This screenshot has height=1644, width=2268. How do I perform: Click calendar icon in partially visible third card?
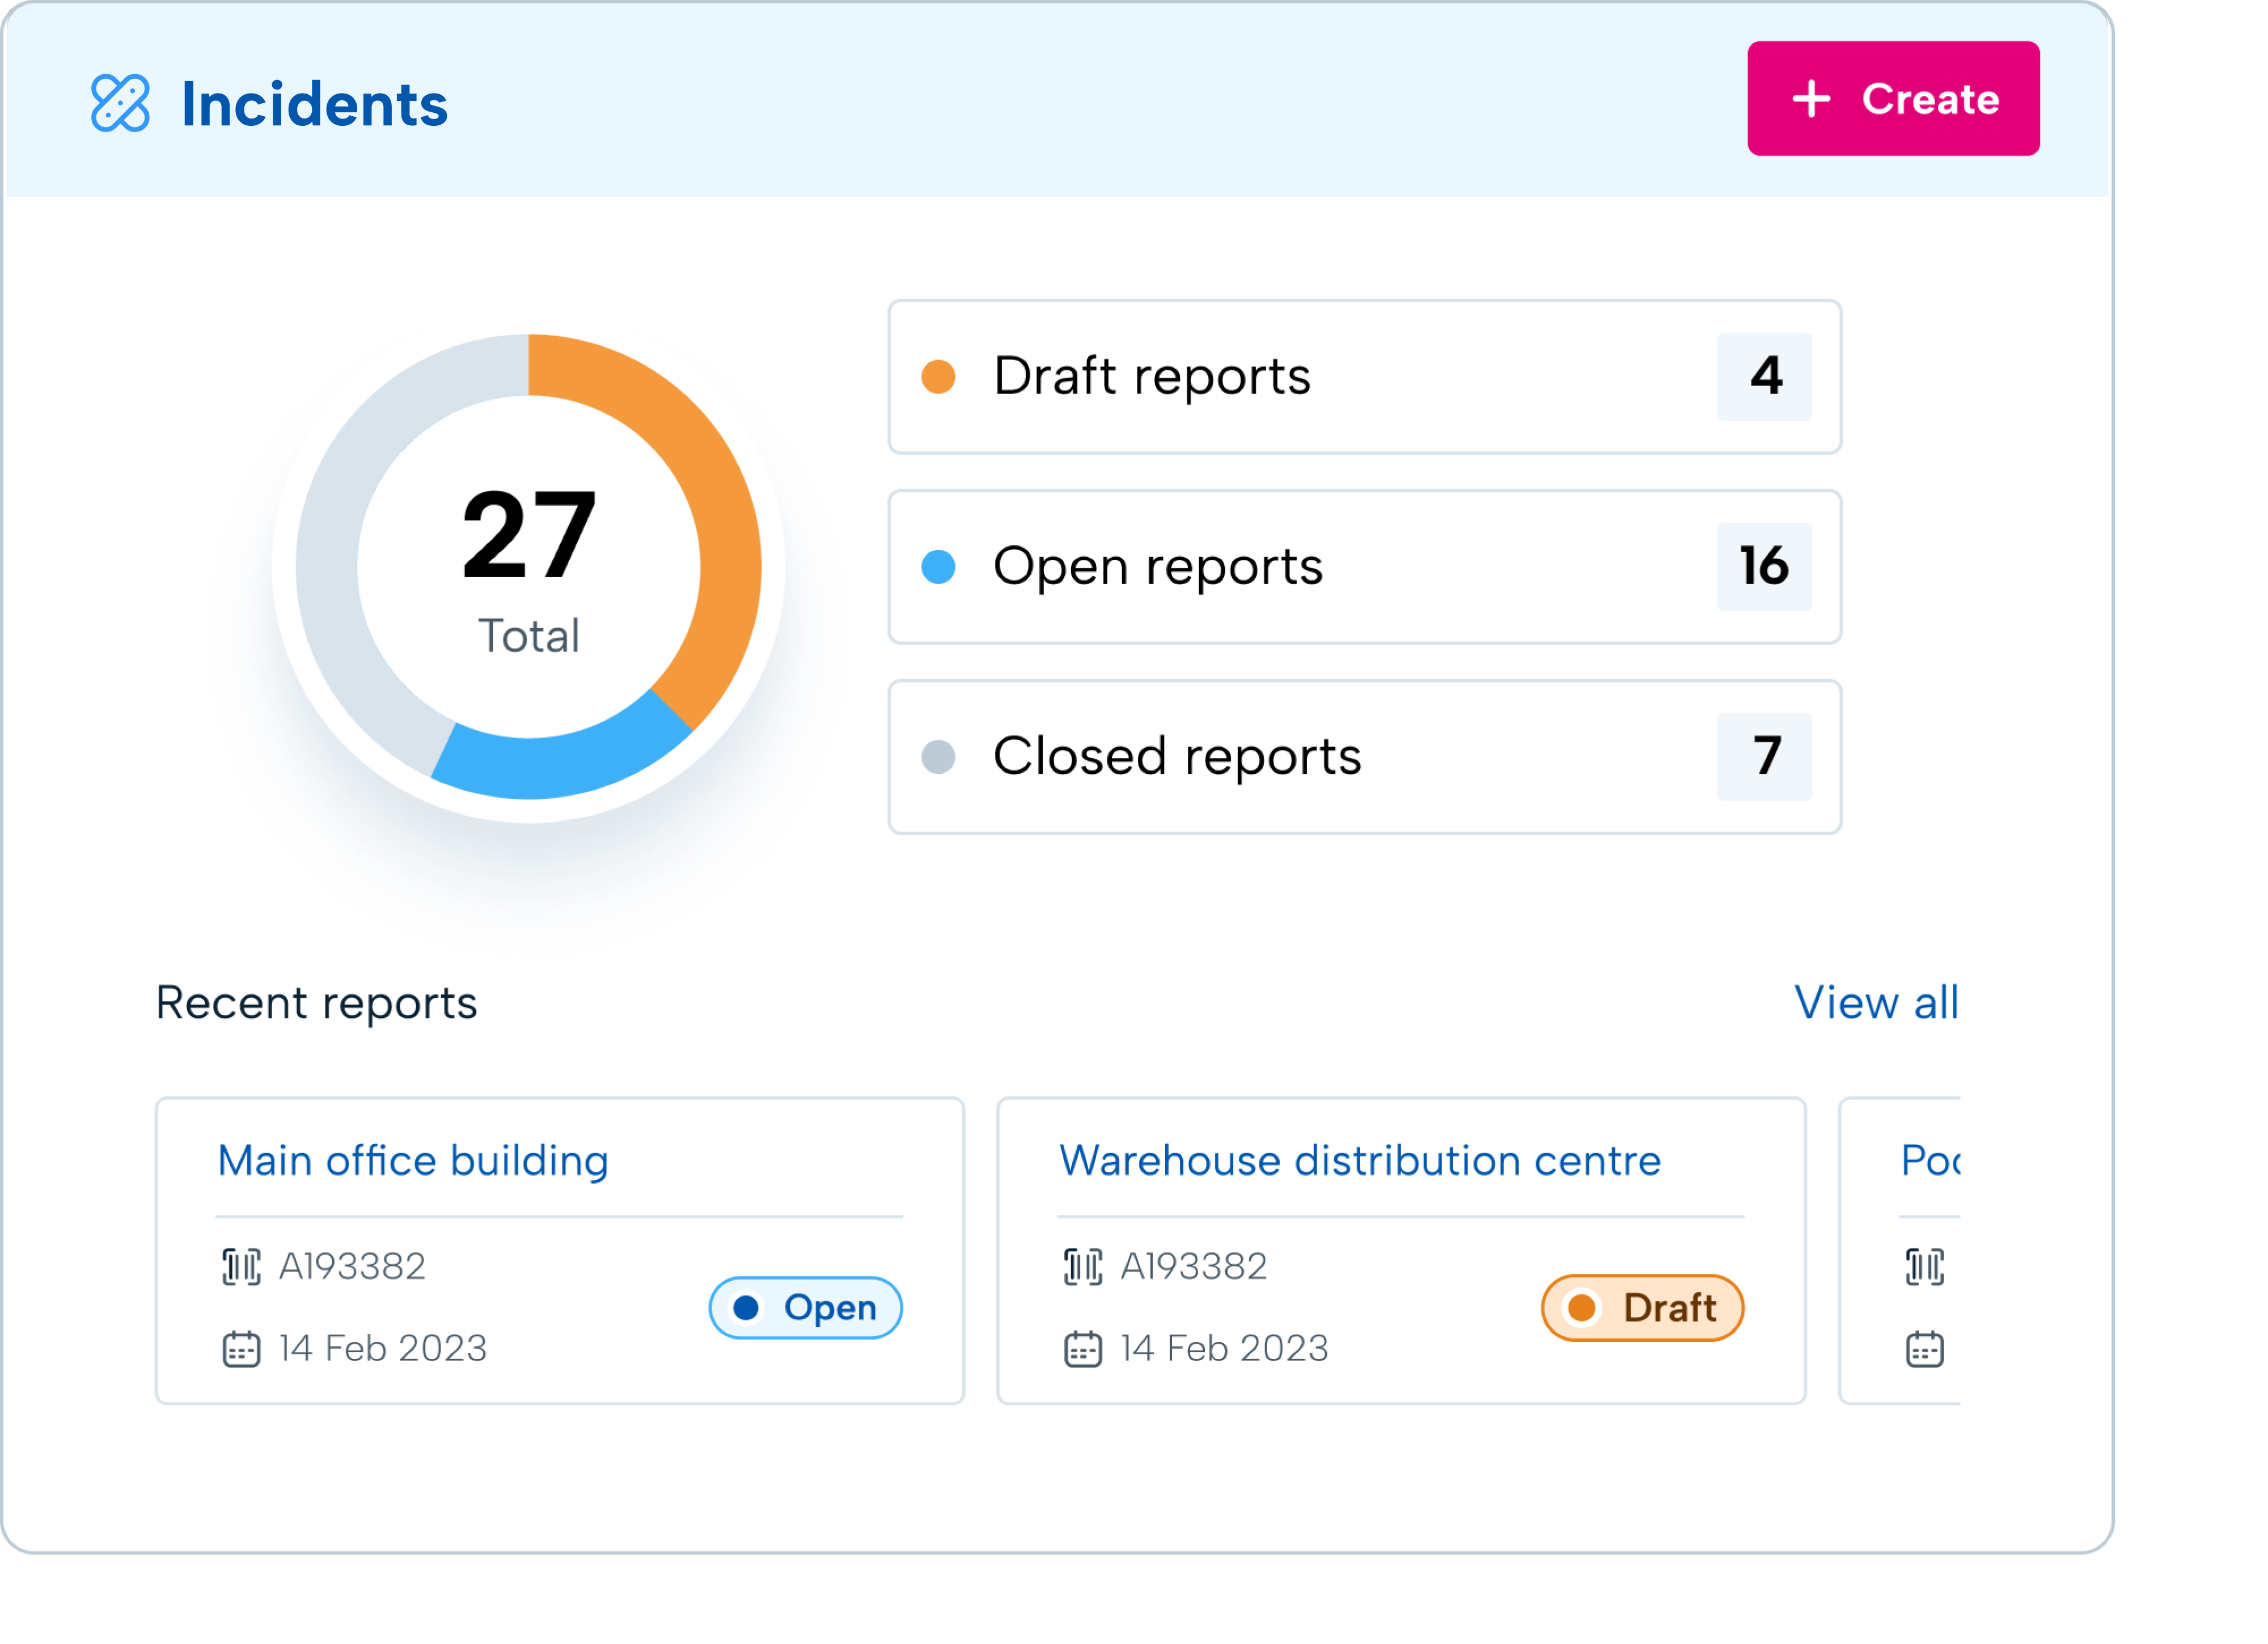tap(1925, 1349)
